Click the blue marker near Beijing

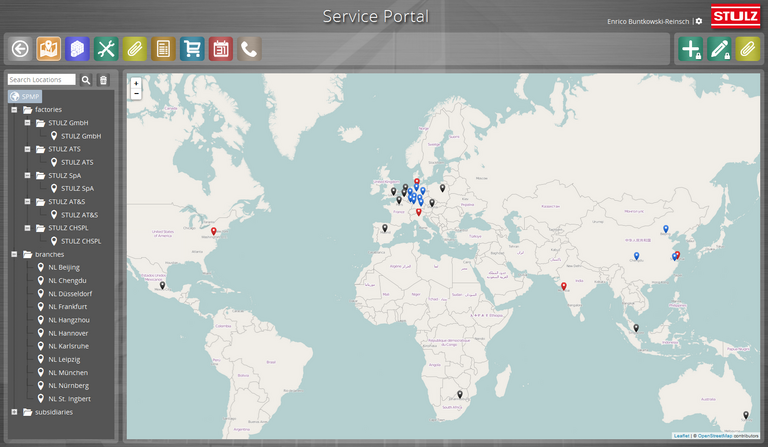[x=666, y=229]
